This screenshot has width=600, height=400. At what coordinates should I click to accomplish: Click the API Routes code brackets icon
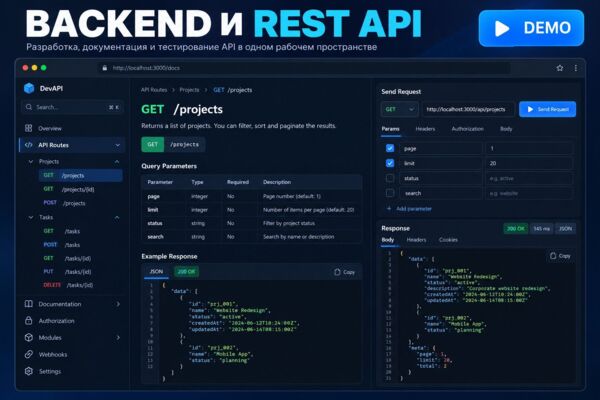click(x=28, y=145)
